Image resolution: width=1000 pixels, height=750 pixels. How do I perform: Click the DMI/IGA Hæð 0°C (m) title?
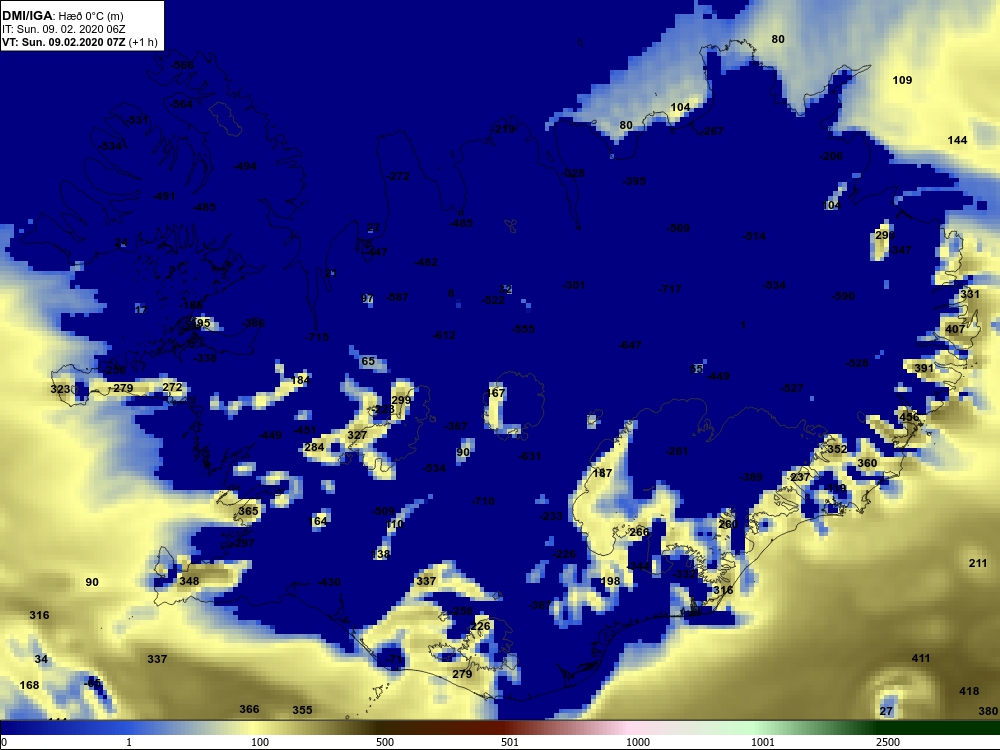point(63,16)
